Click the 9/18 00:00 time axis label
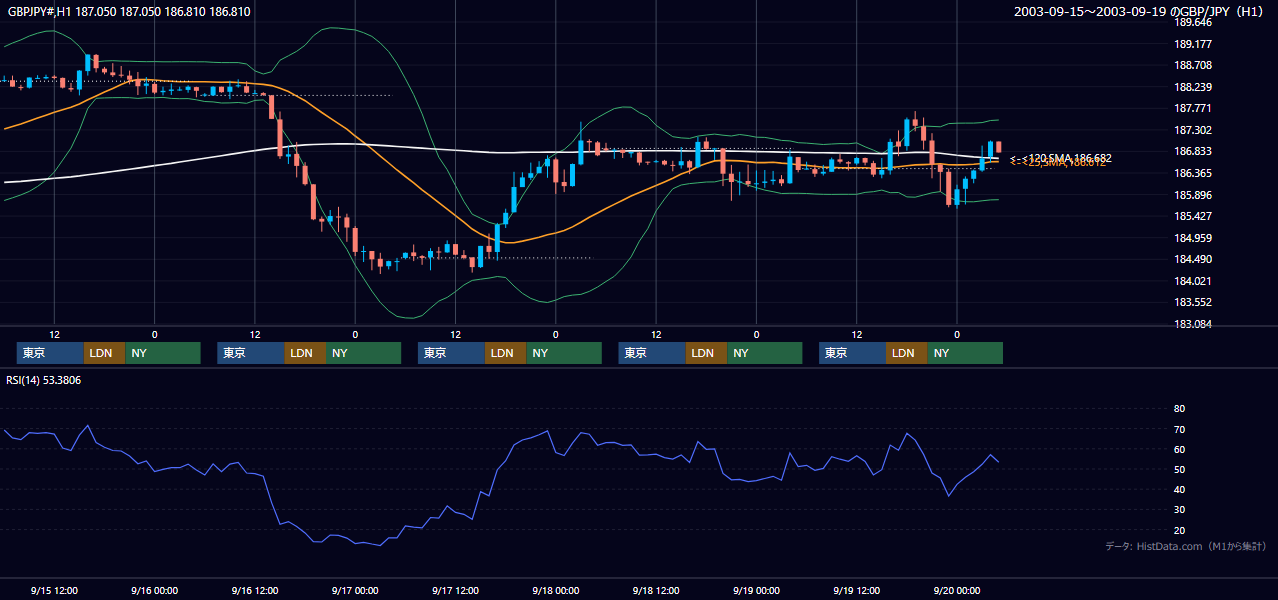 click(555, 590)
